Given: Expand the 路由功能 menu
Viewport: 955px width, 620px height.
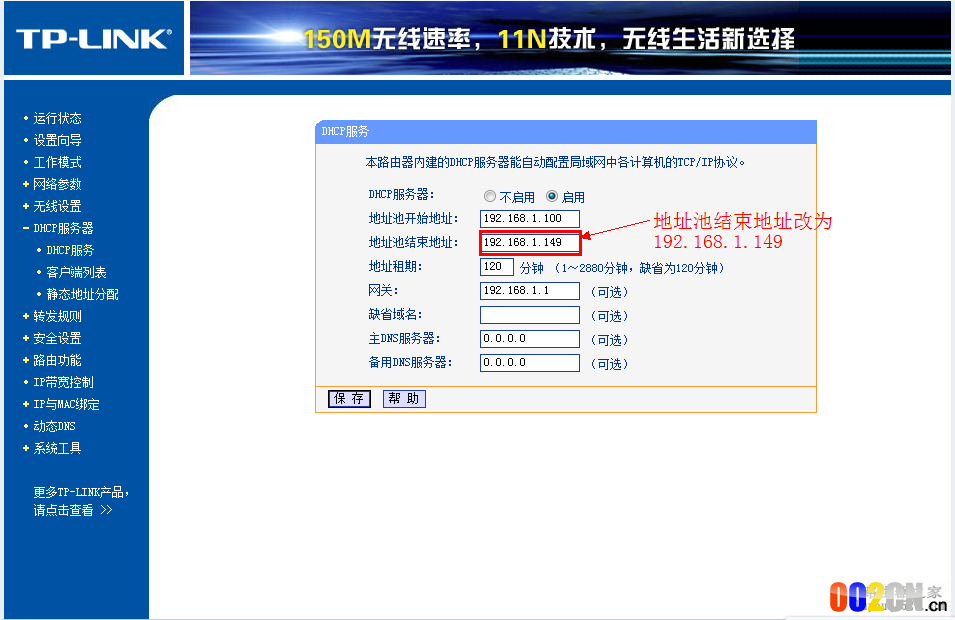Looking at the screenshot, I should 57,360.
